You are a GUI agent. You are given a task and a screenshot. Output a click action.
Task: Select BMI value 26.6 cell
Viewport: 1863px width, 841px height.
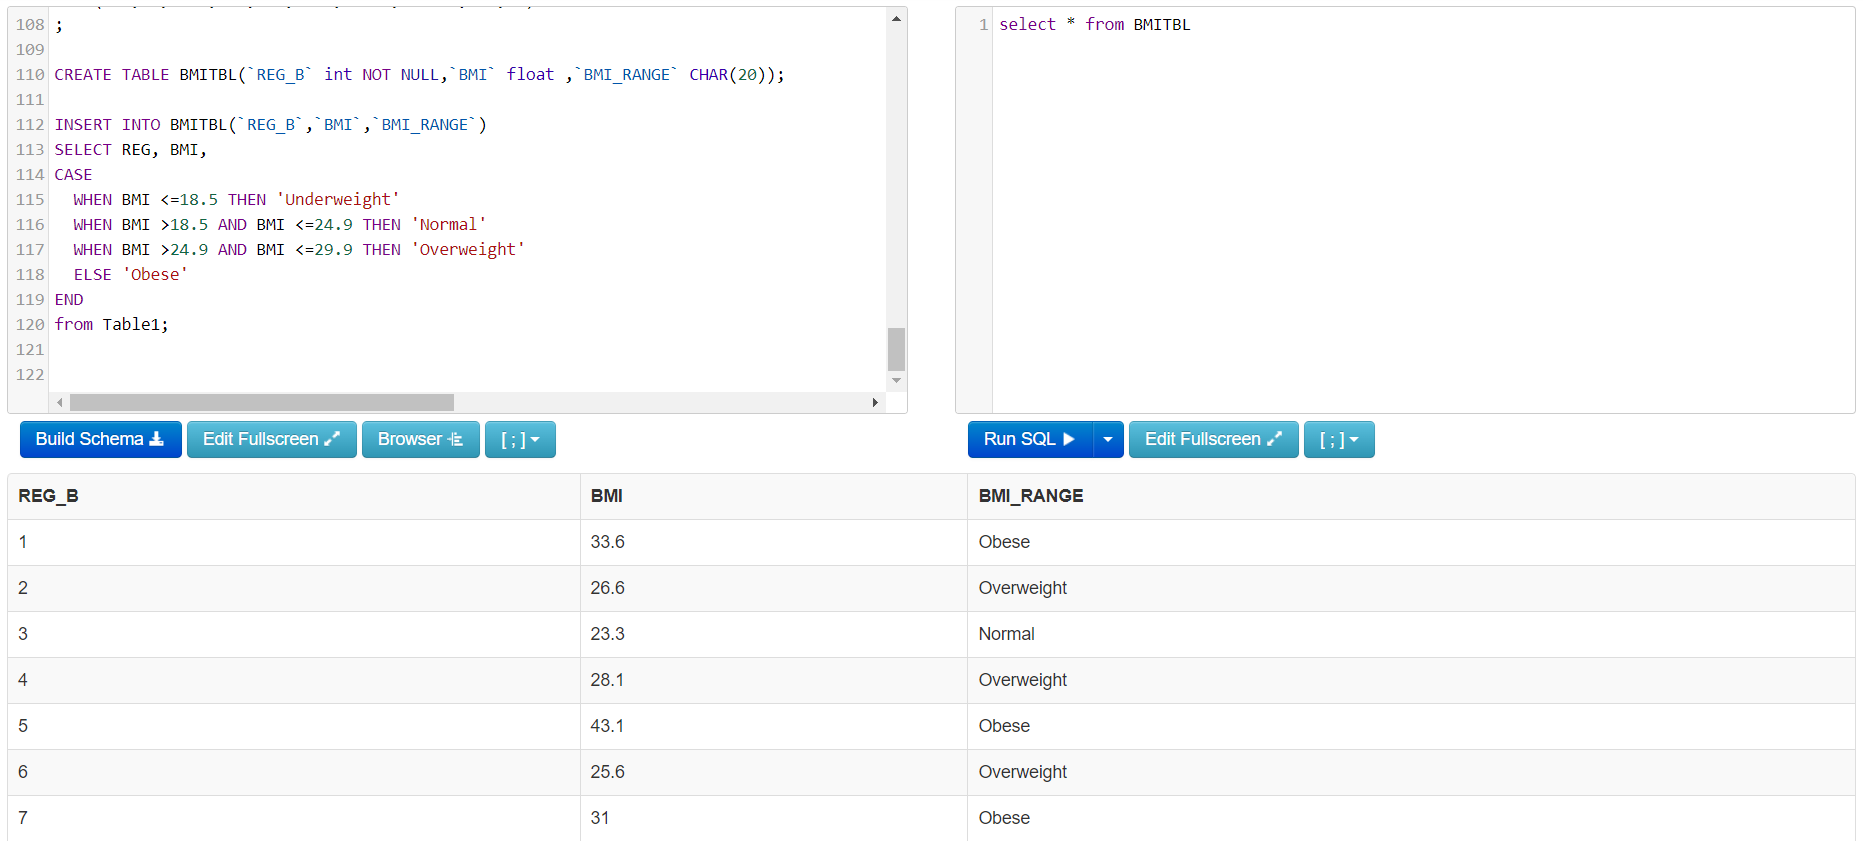tap(774, 588)
